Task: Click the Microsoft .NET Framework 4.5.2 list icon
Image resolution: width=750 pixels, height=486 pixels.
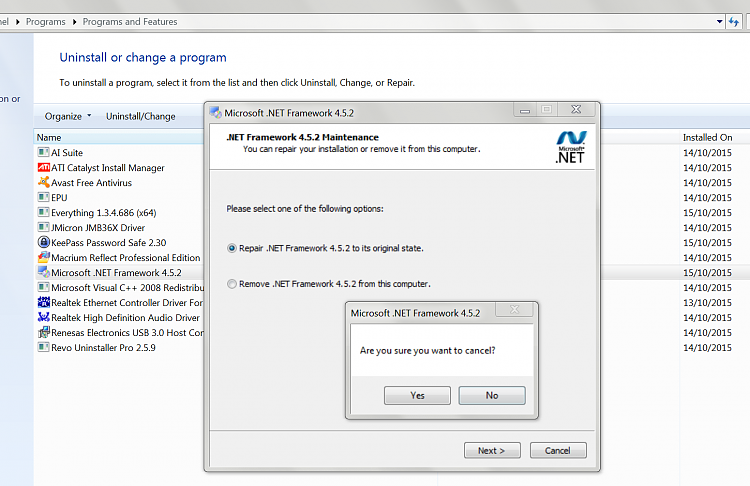Action: click(x=44, y=272)
